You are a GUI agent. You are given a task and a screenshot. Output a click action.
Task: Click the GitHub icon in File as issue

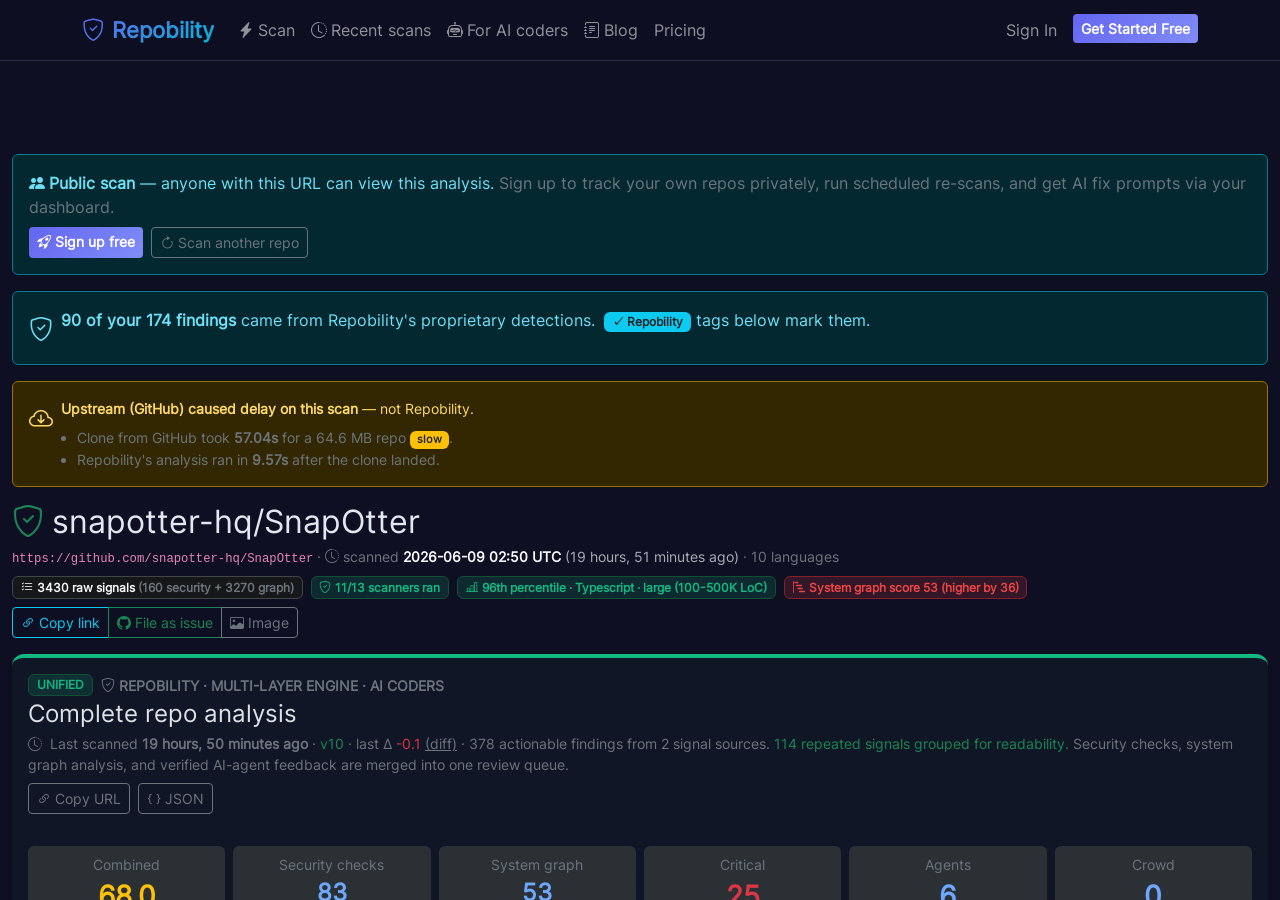(x=124, y=623)
